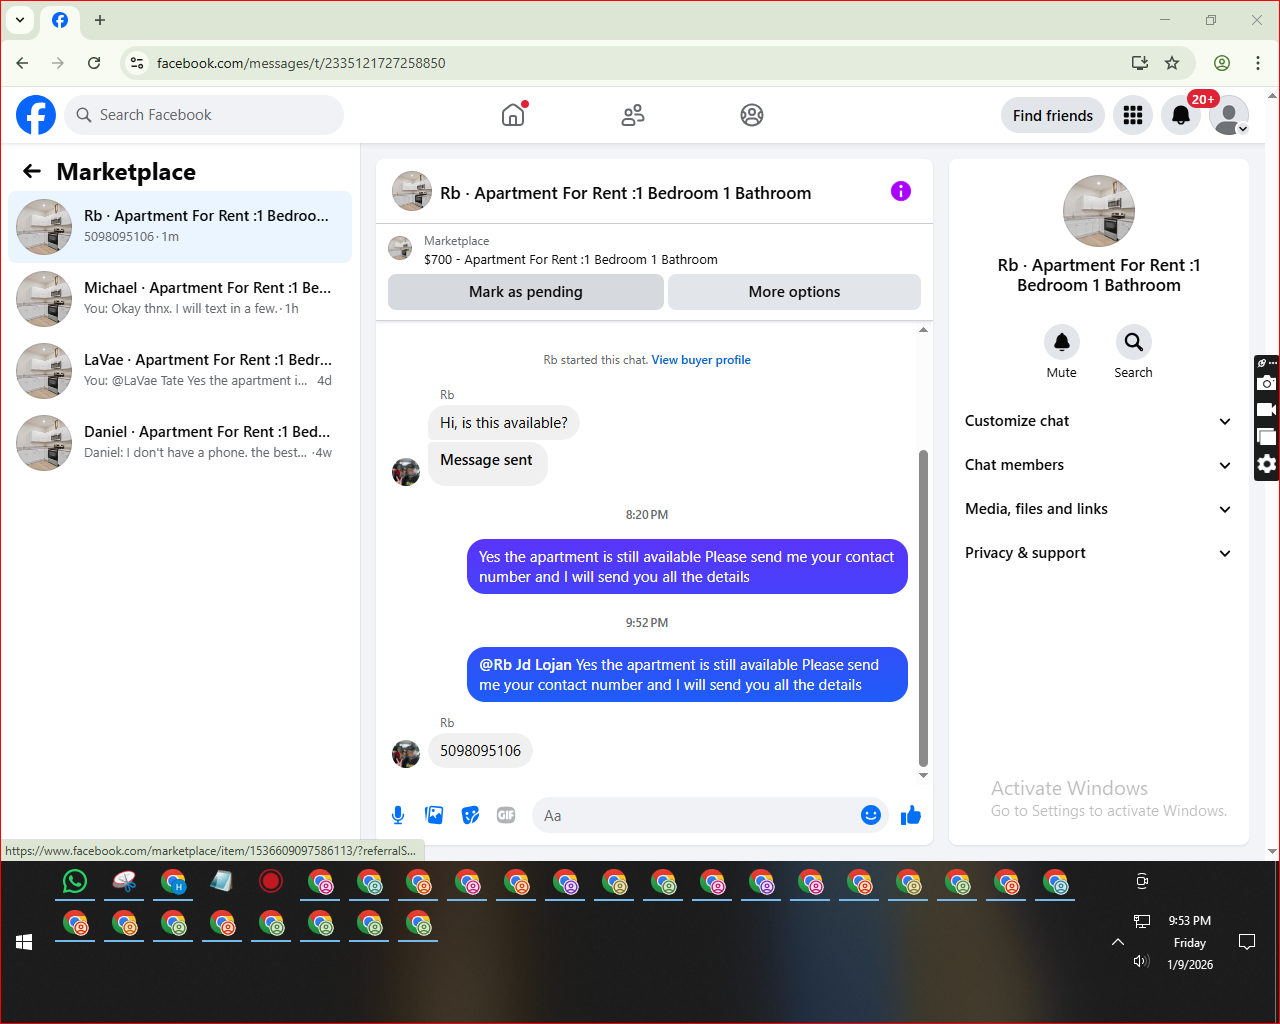The height and width of the screenshot is (1024, 1280).
Task: Choose a GIF icon
Action: coord(506,815)
